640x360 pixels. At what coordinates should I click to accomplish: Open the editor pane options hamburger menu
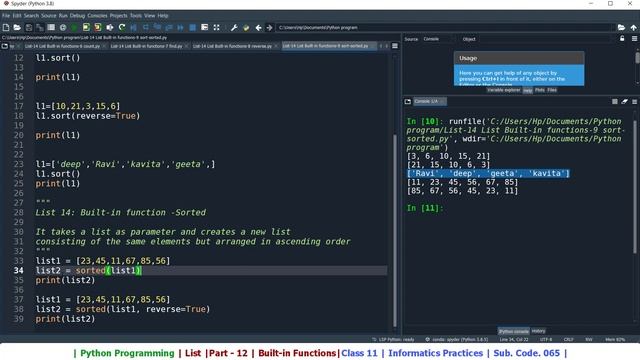395,46
